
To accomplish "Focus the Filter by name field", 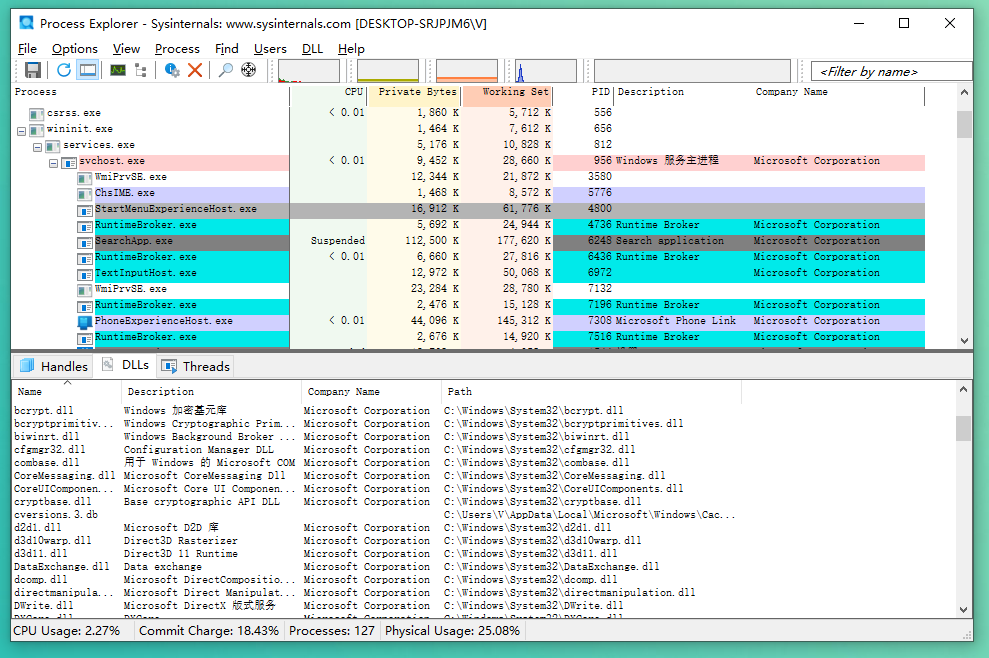I will [891, 71].
